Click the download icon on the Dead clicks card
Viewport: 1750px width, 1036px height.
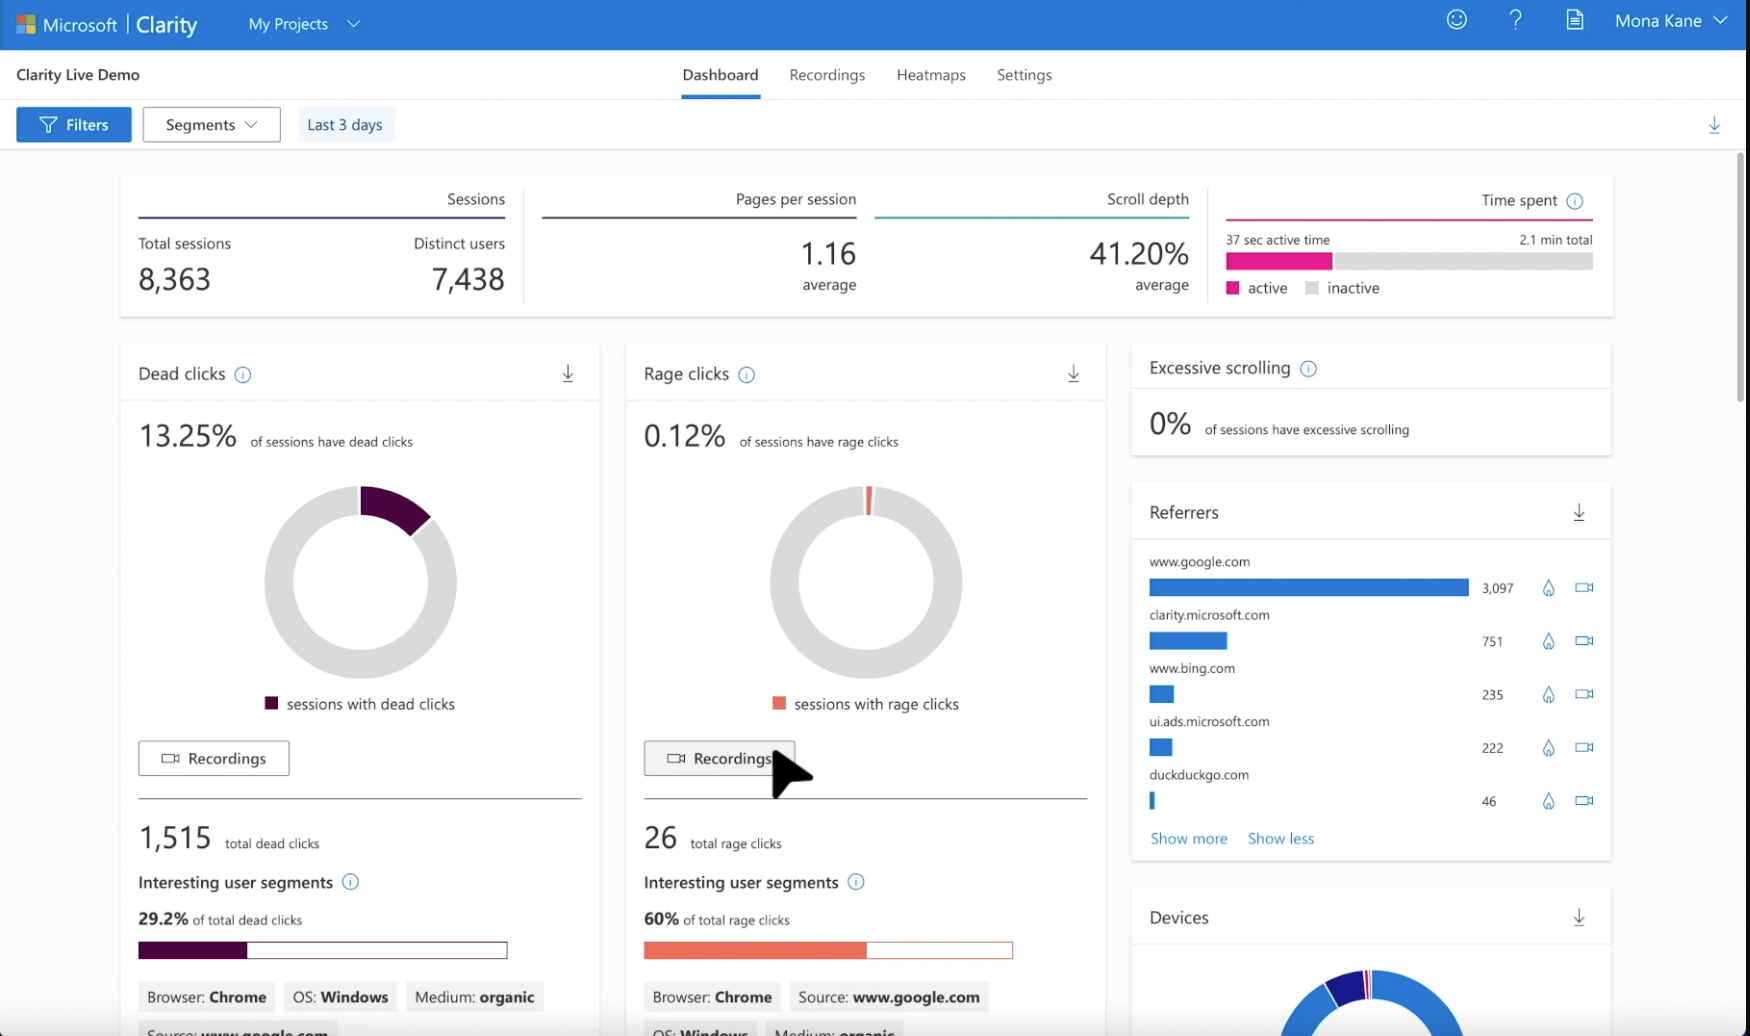tap(568, 373)
